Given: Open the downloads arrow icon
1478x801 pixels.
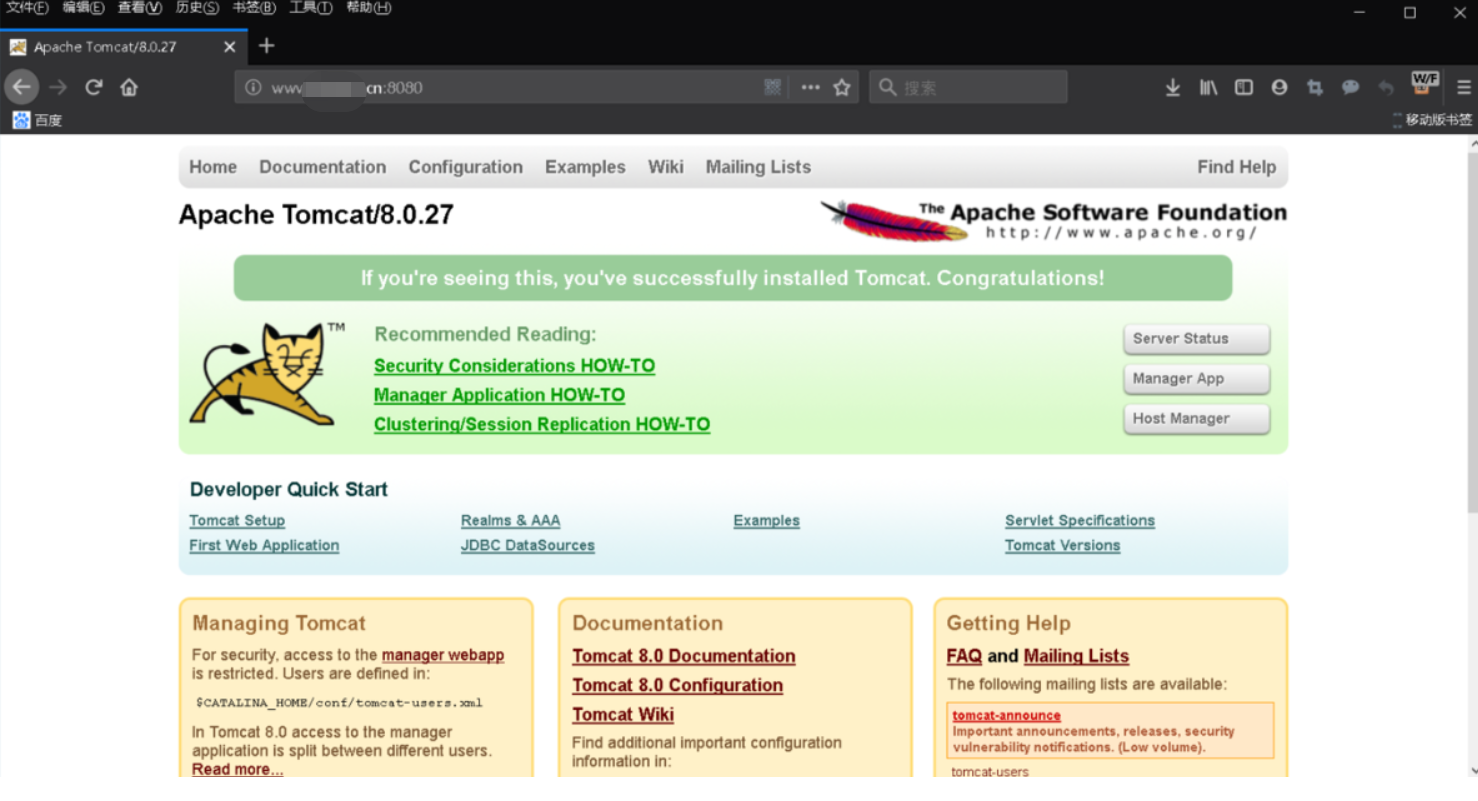Looking at the screenshot, I should [1173, 87].
